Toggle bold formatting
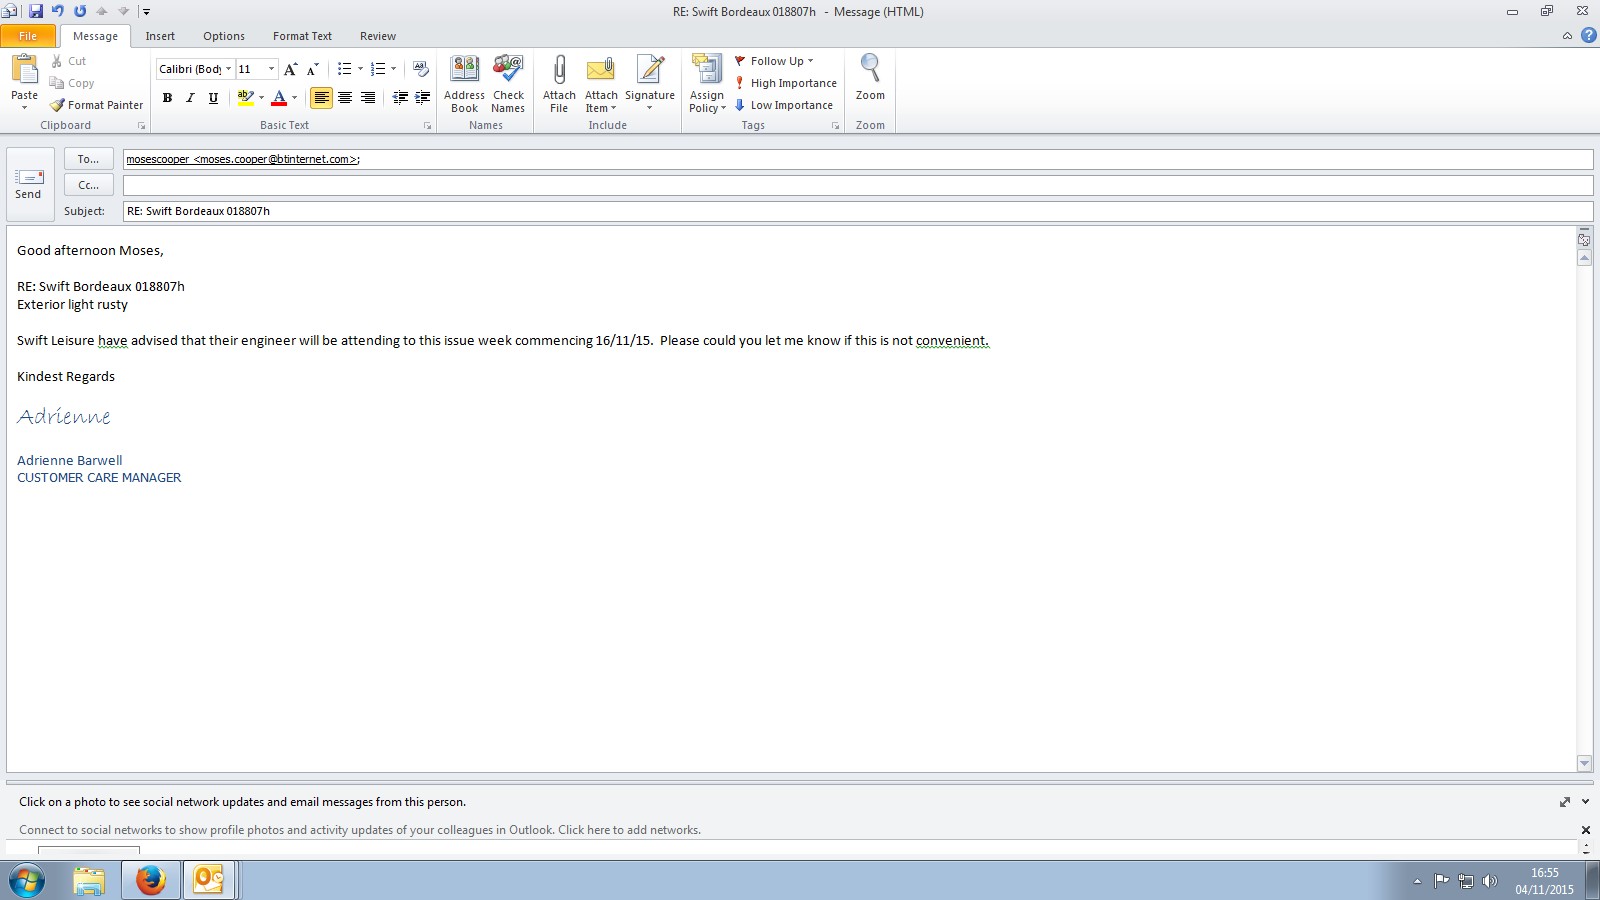Screen dimensions: 1600x900 [167, 97]
